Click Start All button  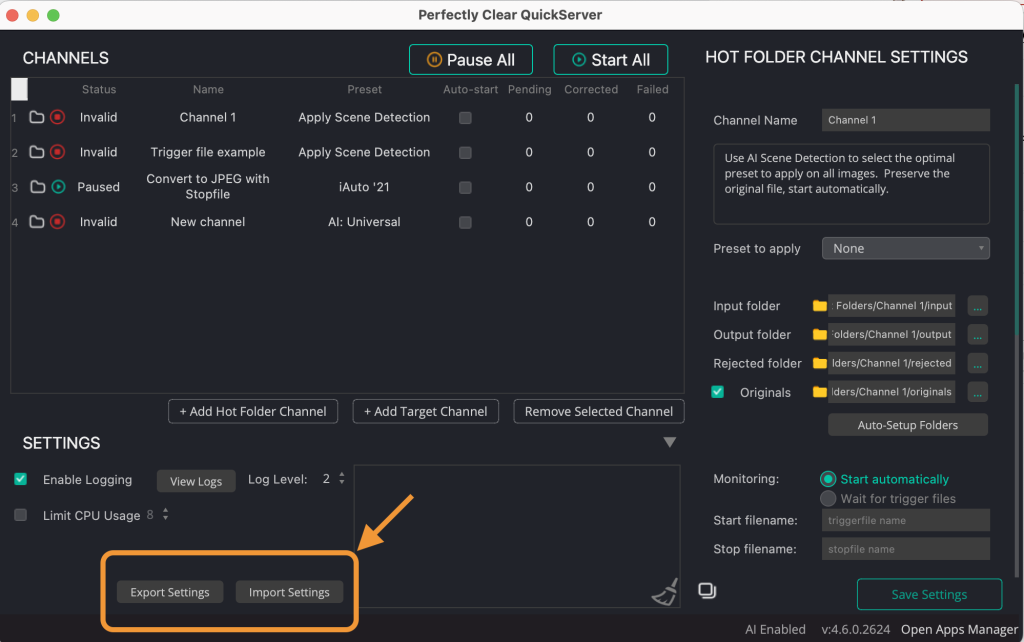click(611, 59)
